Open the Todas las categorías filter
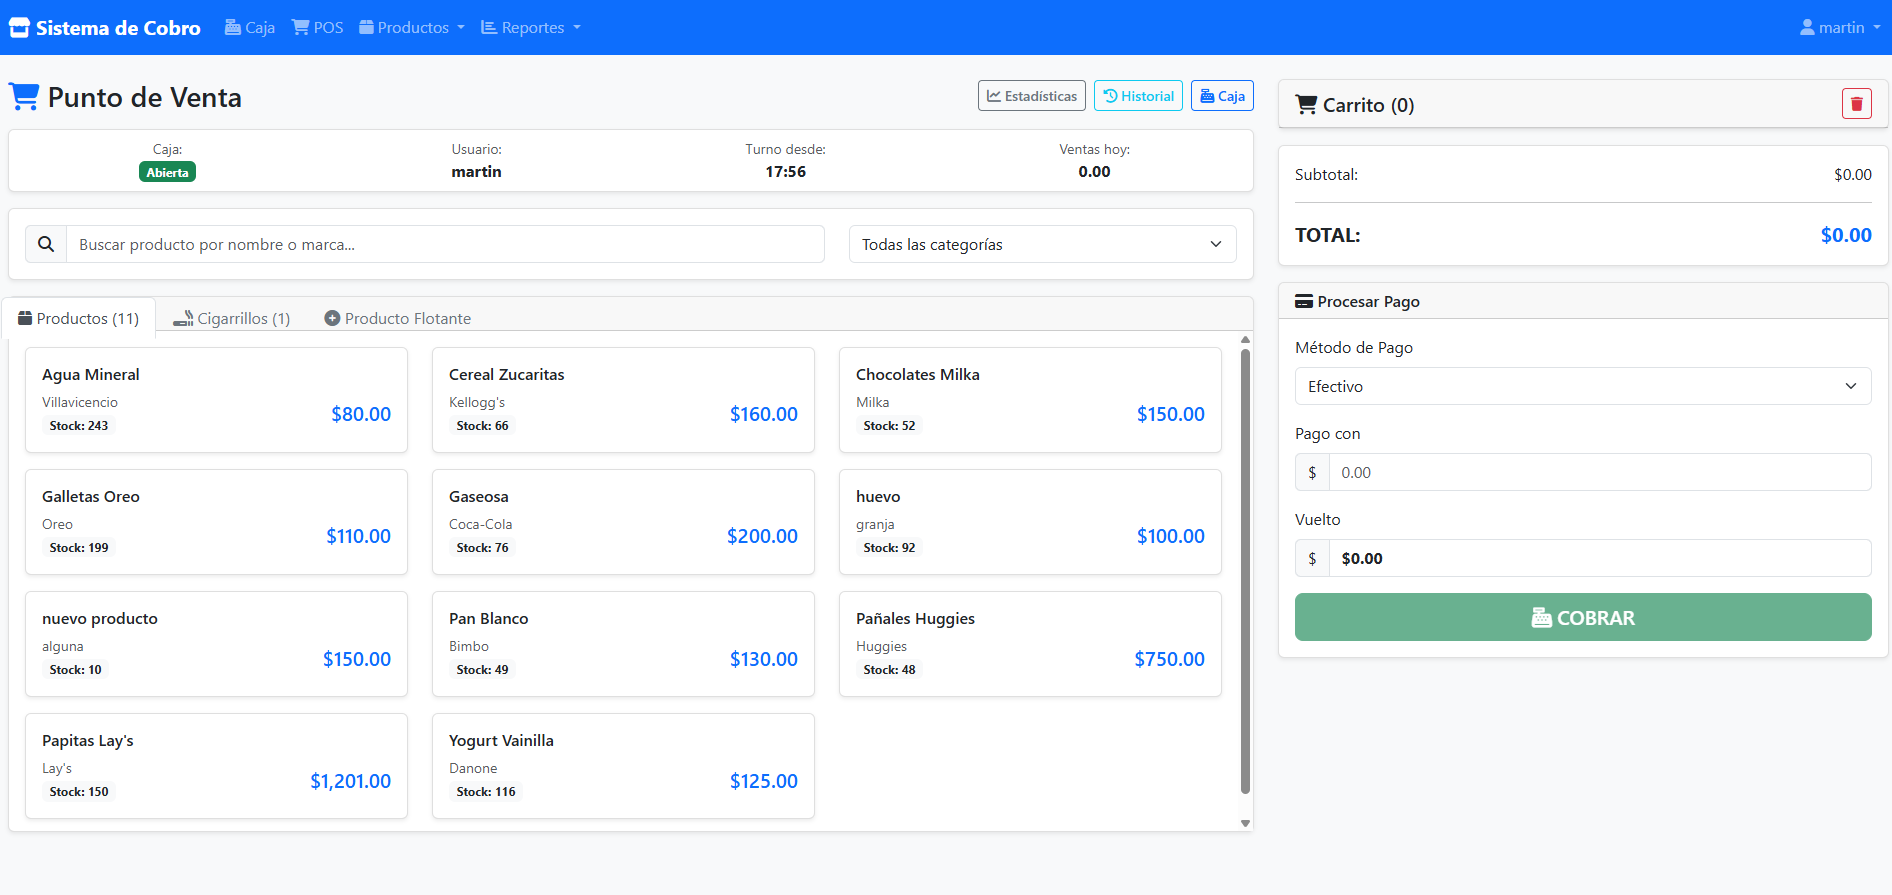 1042,244
